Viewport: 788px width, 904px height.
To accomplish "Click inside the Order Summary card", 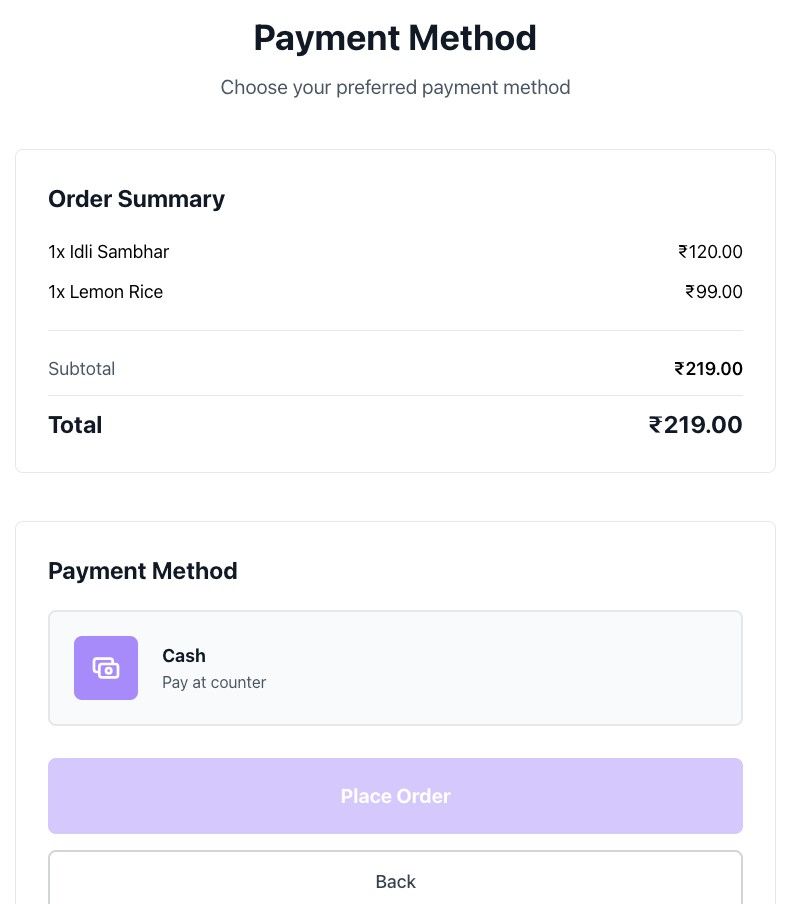I will pos(395,310).
